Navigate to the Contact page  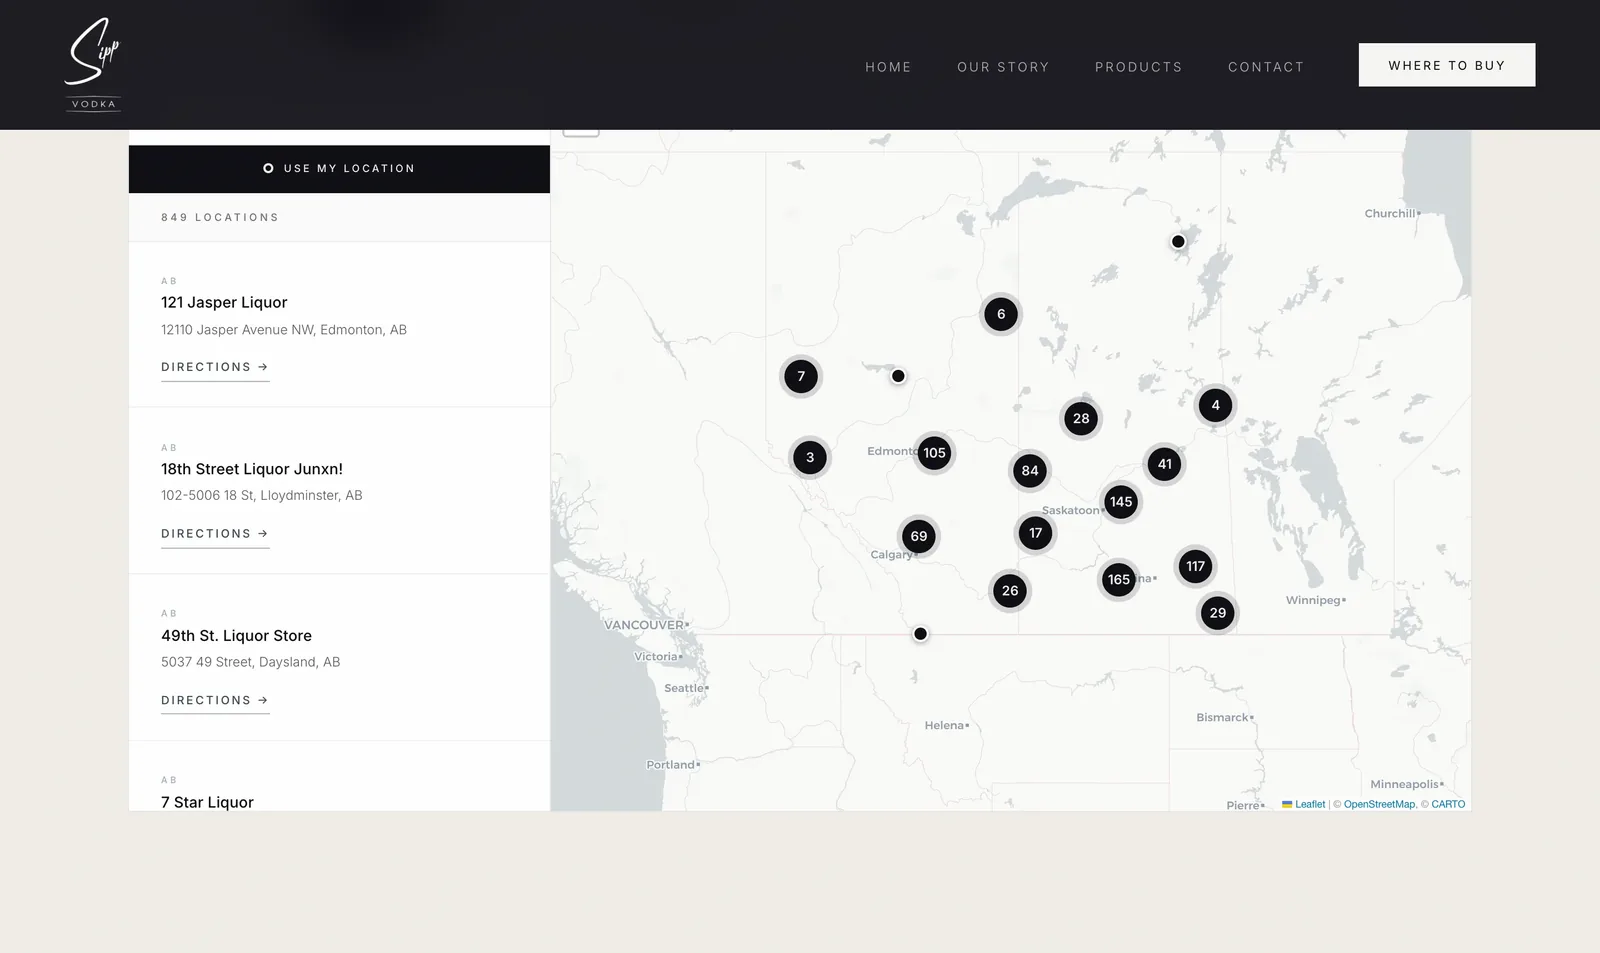coord(1266,67)
